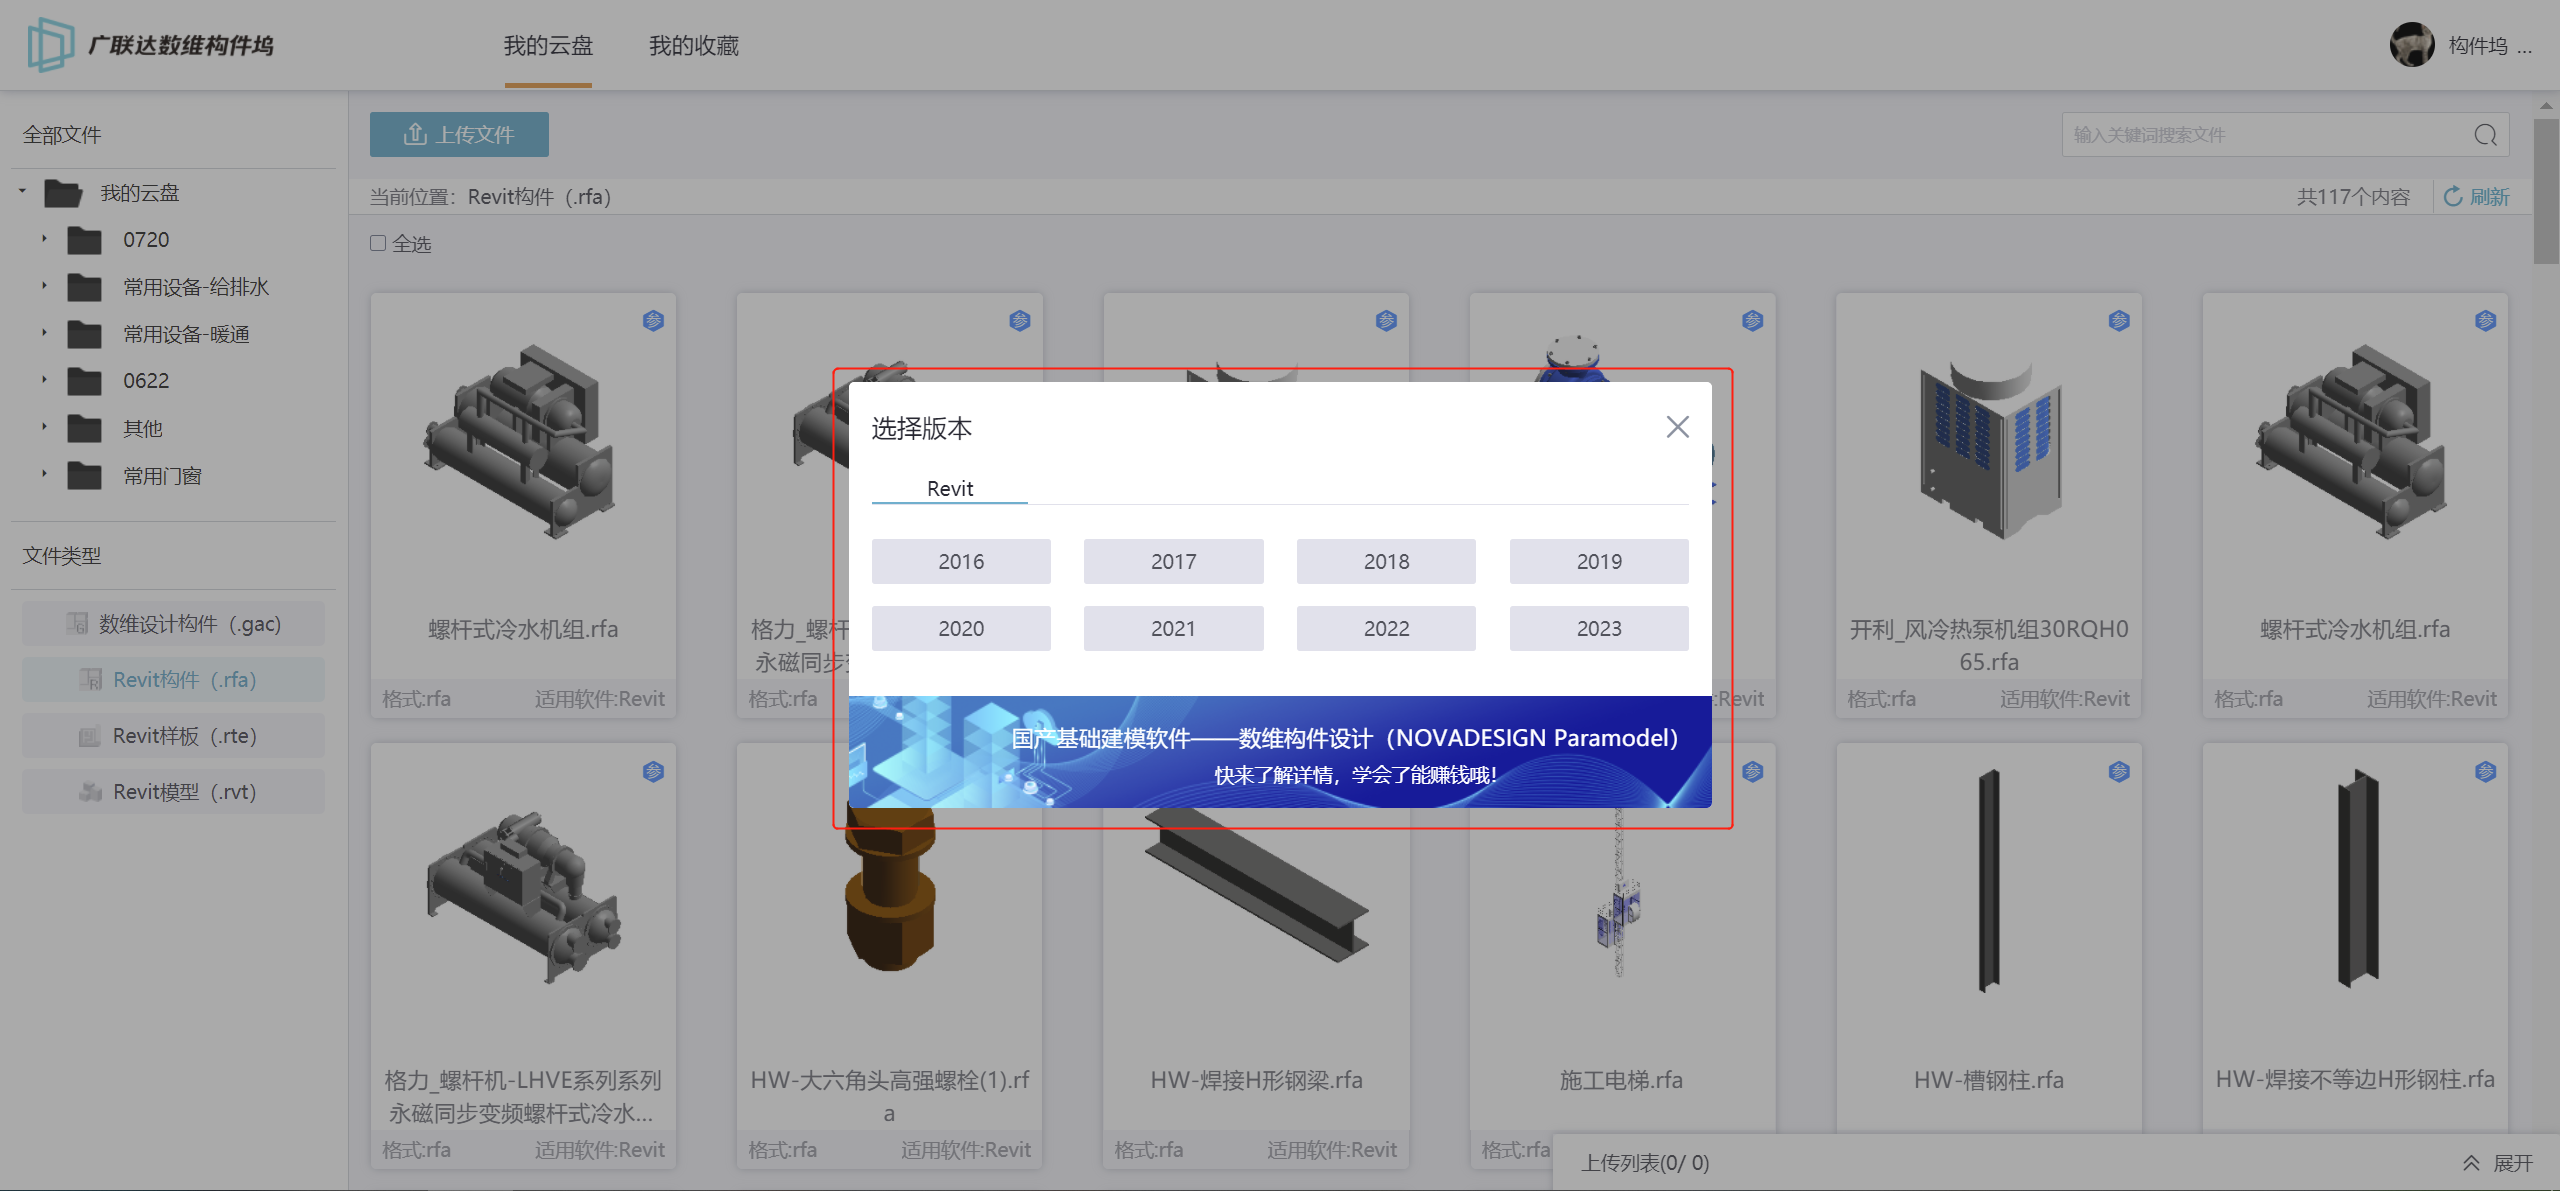This screenshot has width=2560, height=1191.
Task: Open the user avatar profile picture
Action: coord(2412,45)
